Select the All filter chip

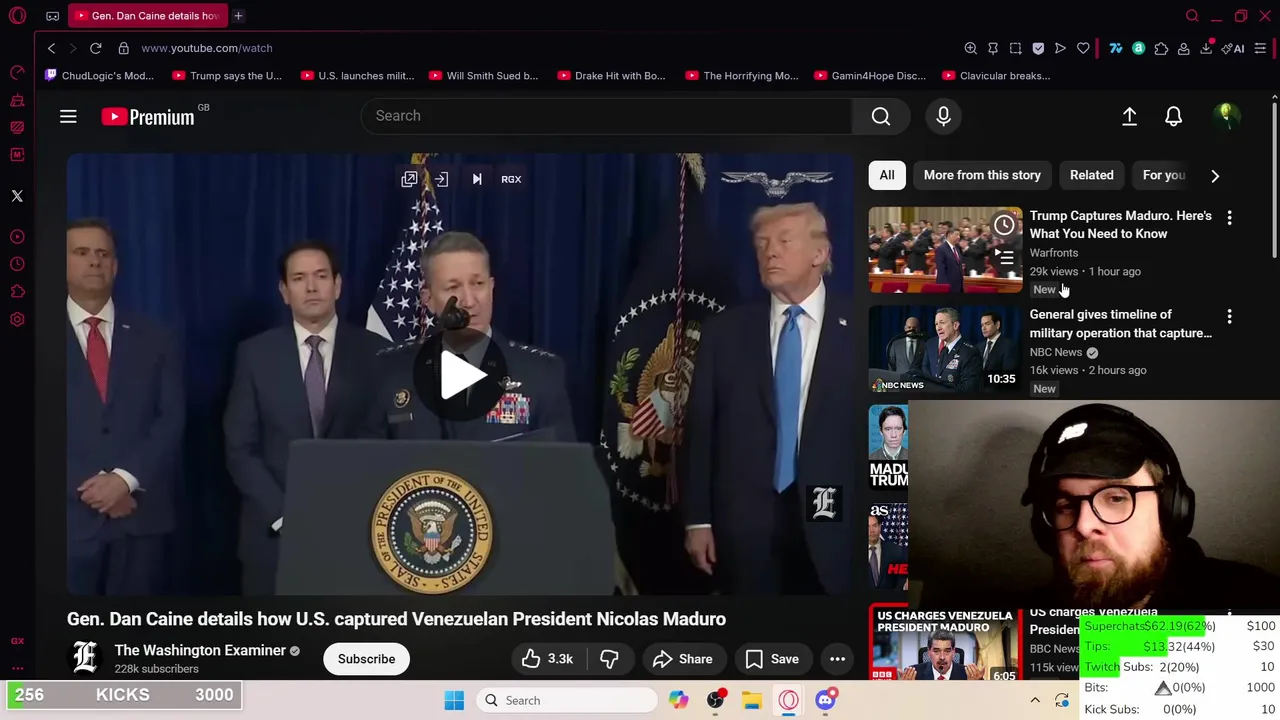coord(887,175)
